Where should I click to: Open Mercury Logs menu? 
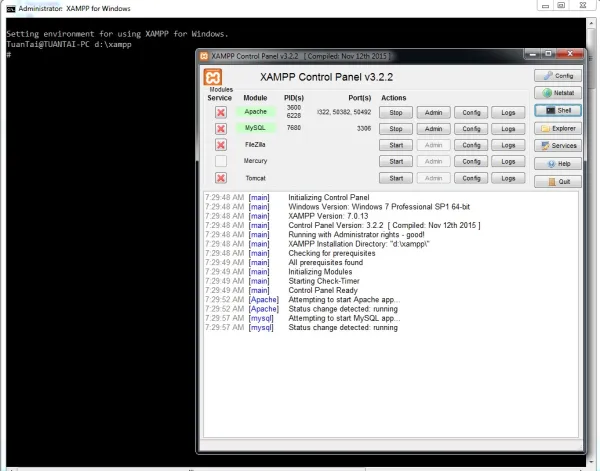click(x=508, y=161)
